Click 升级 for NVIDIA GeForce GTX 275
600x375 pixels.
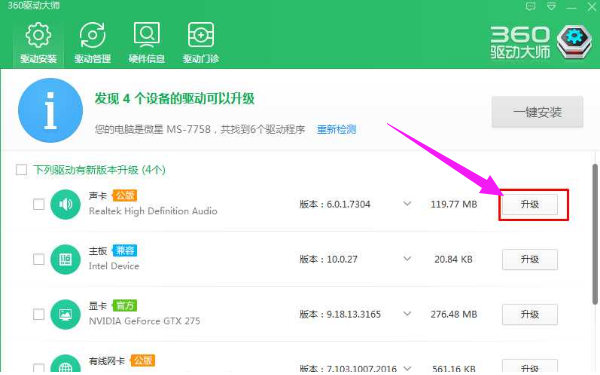tap(530, 315)
